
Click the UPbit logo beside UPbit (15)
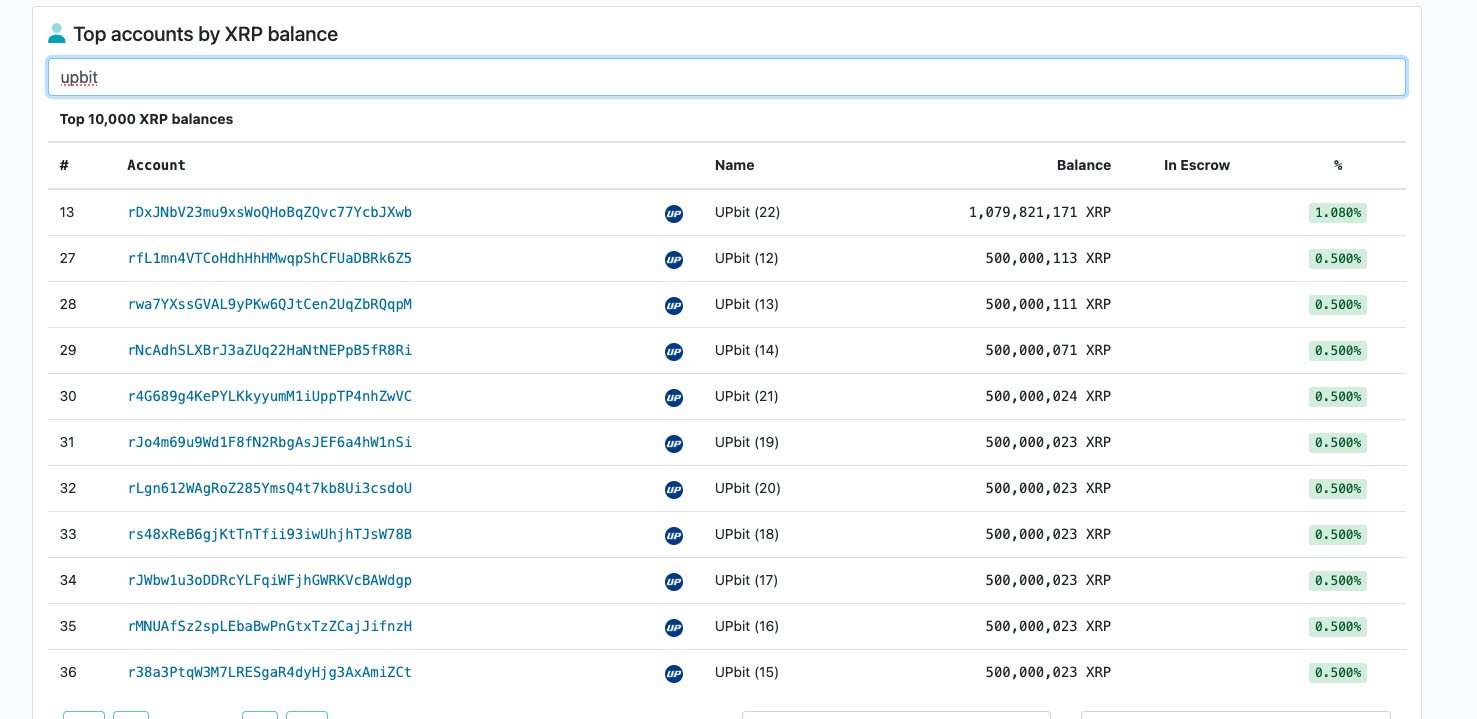click(x=674, y=673)
